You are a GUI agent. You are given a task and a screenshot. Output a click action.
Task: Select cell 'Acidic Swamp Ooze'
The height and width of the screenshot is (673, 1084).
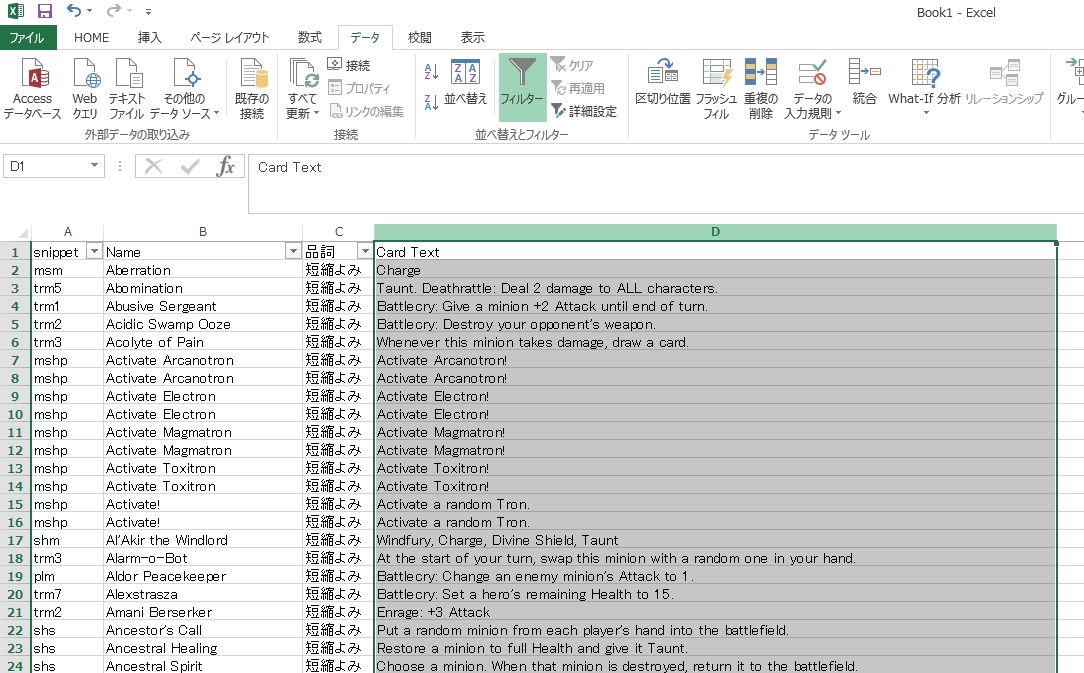click(x=203, y=324)
